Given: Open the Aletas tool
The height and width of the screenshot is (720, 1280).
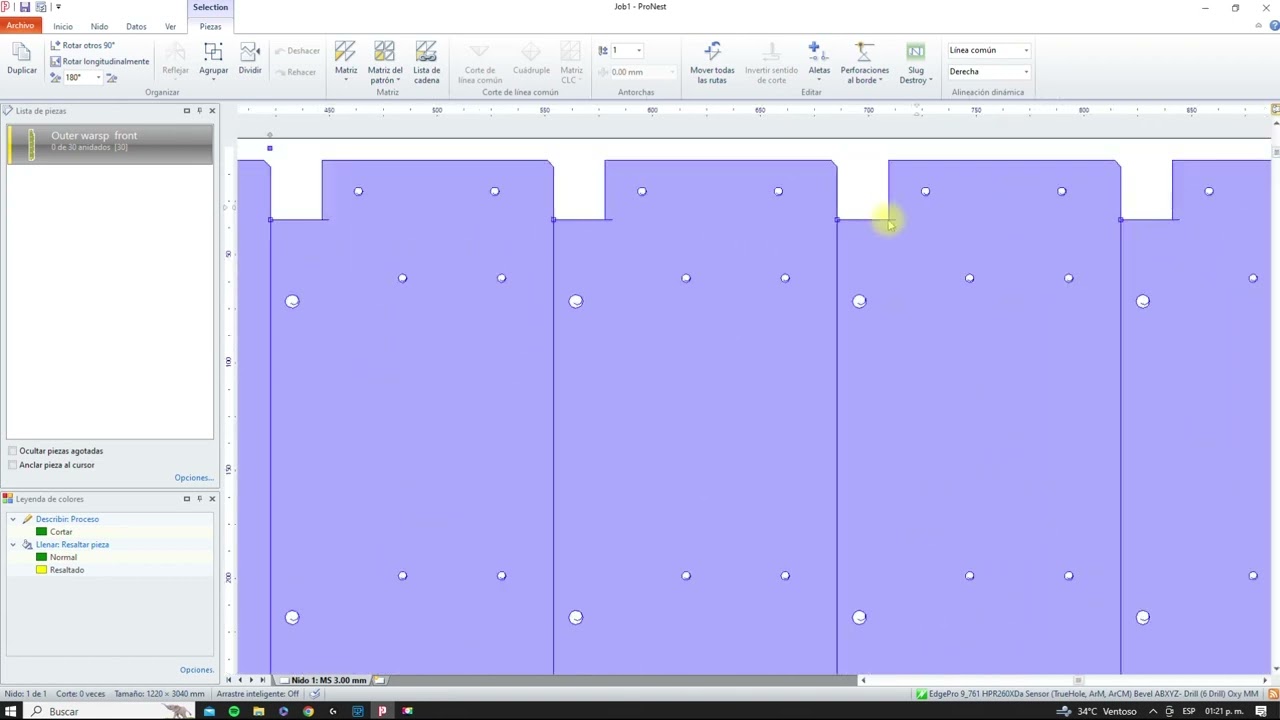Looking at the screenshot, I should [x=819, y=60].
